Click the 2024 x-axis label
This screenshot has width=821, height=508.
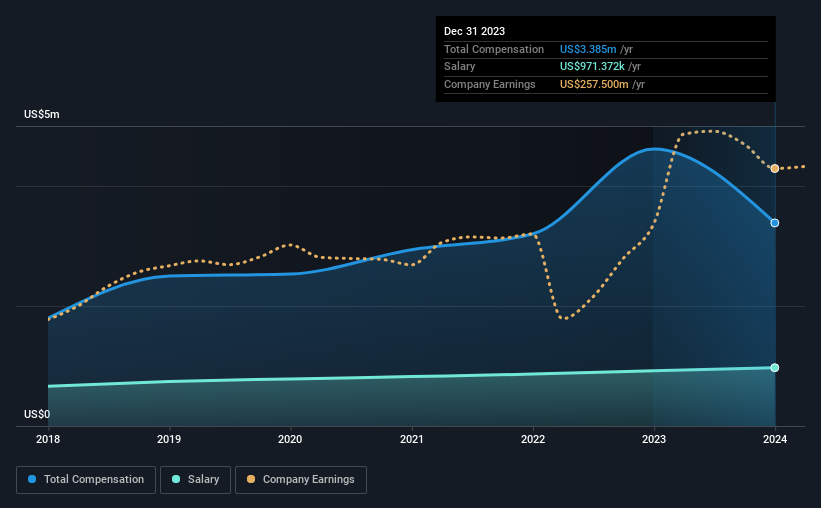click(775, 439)
